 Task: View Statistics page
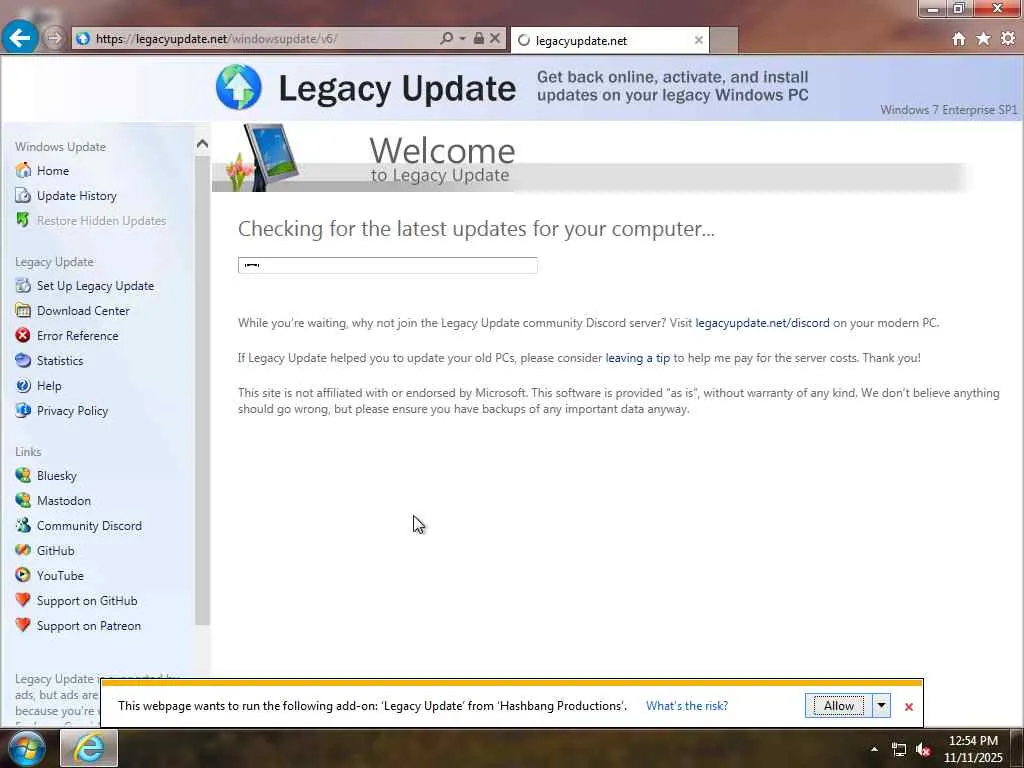60,360
